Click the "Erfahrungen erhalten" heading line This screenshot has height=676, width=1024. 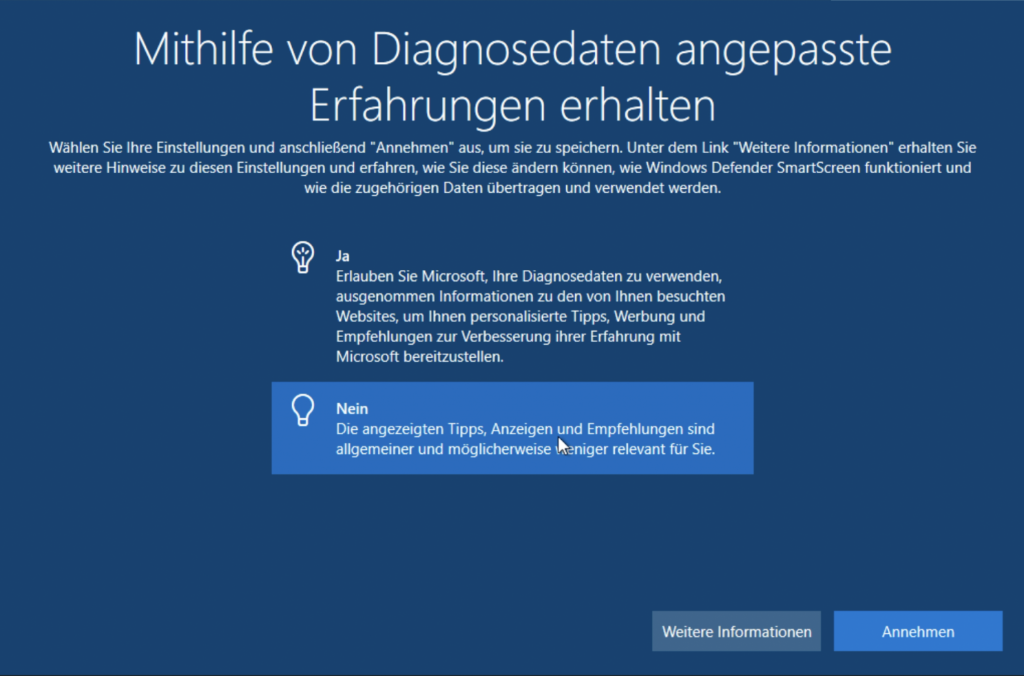512,106
